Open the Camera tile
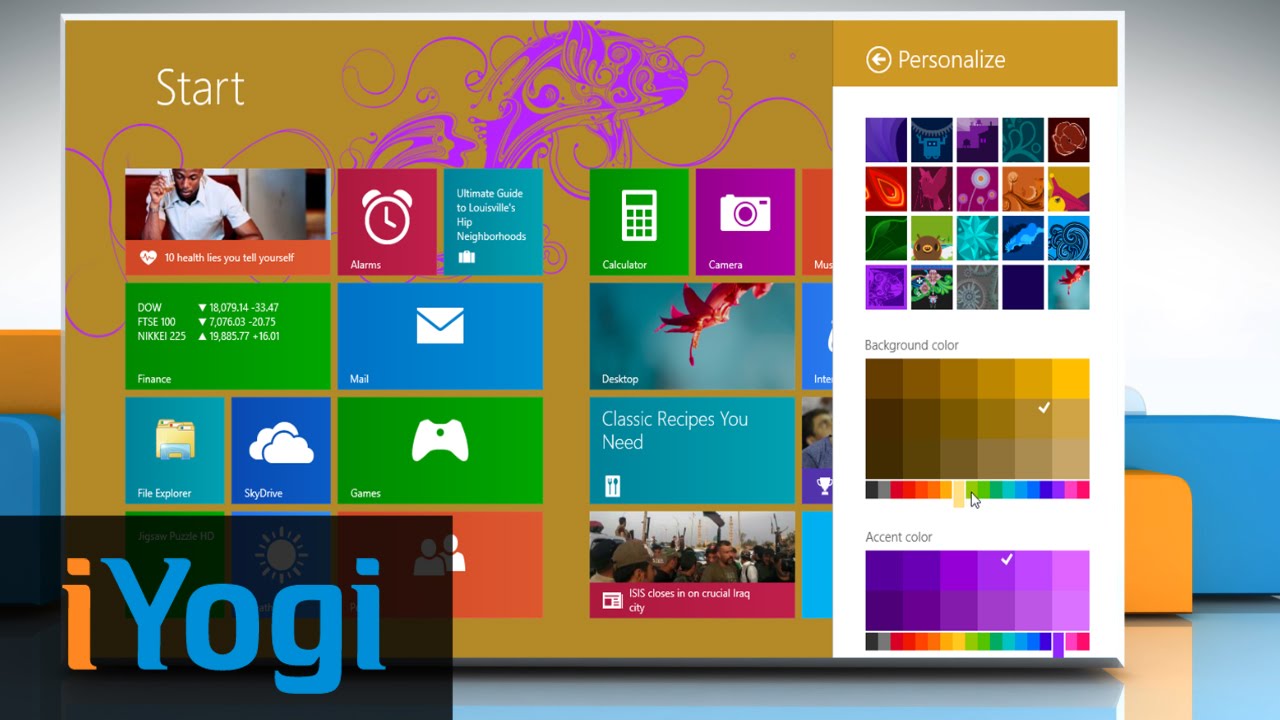Screen dimensions: 1280x720 point(745,222)
